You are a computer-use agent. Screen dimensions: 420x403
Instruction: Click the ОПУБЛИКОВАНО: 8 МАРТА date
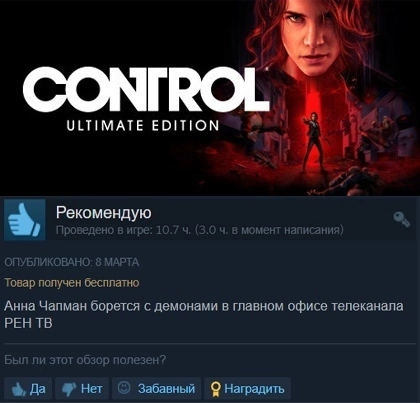tap(72, 262)
